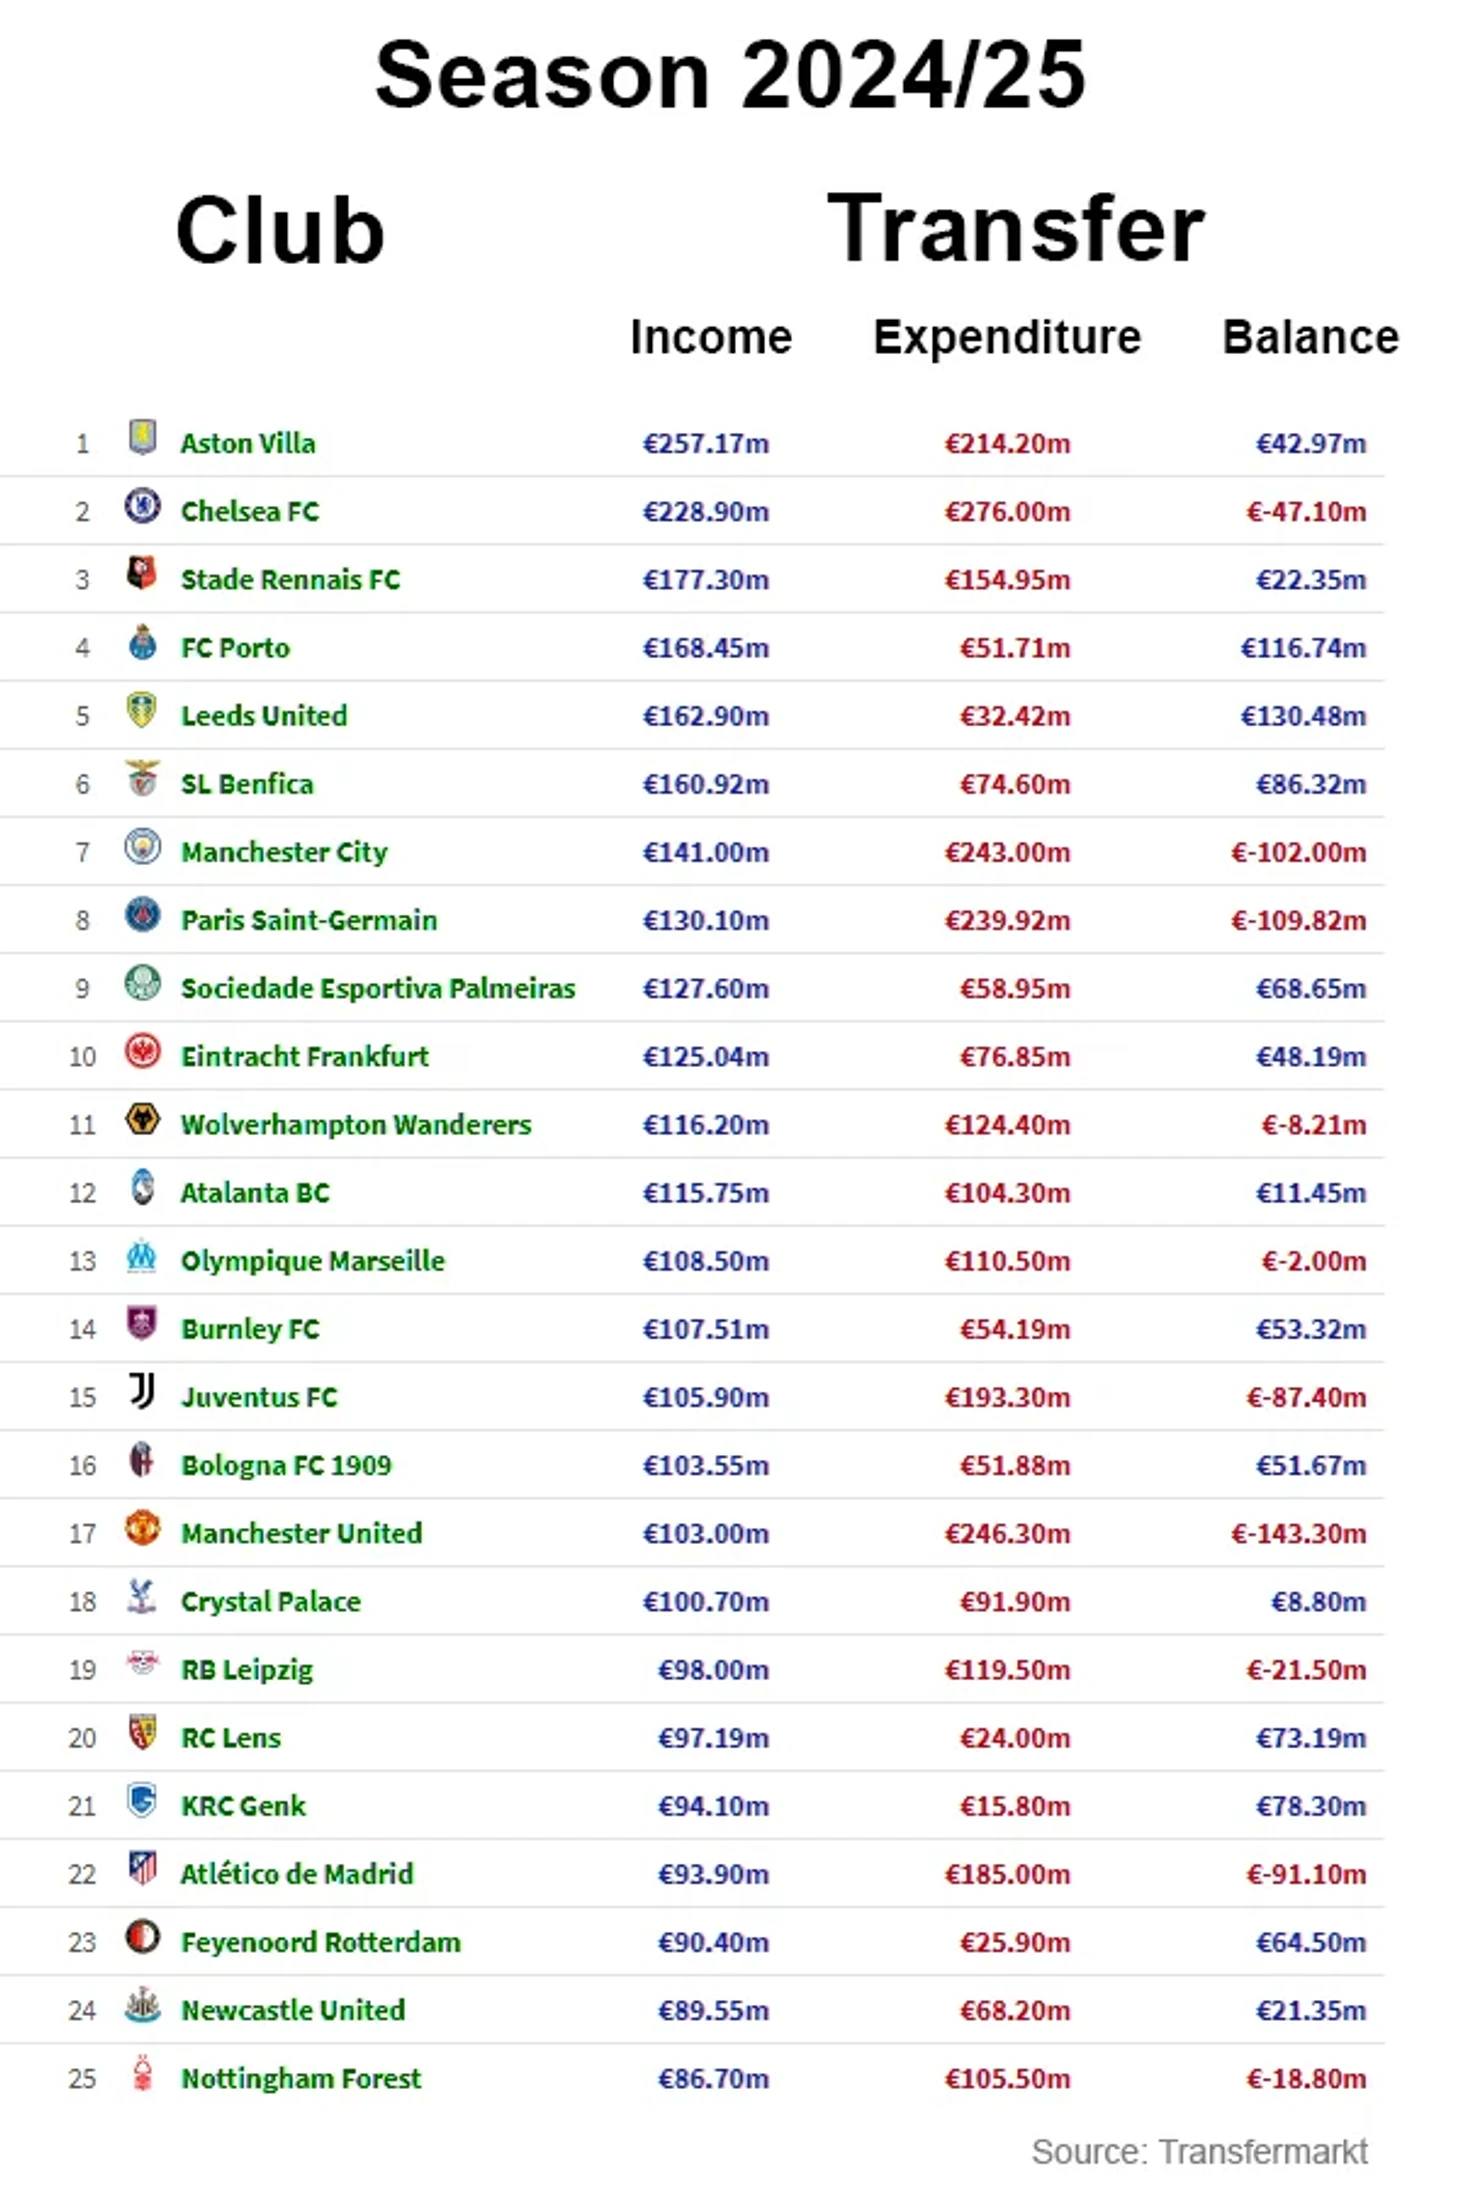
Task: Click the Source: Transfermarkt credit text
Action: point(1199,2152)
